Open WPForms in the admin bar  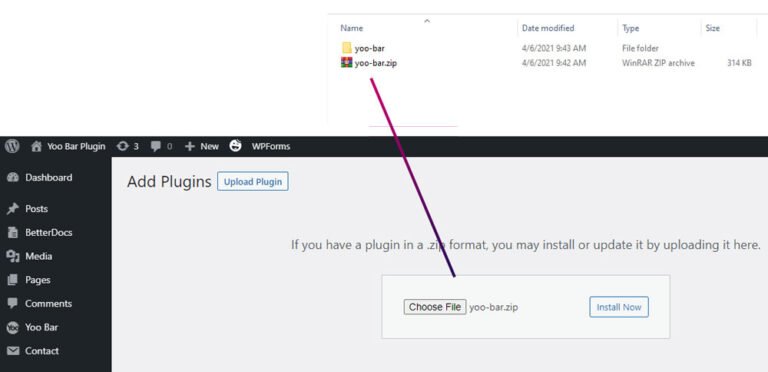[271, 146]
